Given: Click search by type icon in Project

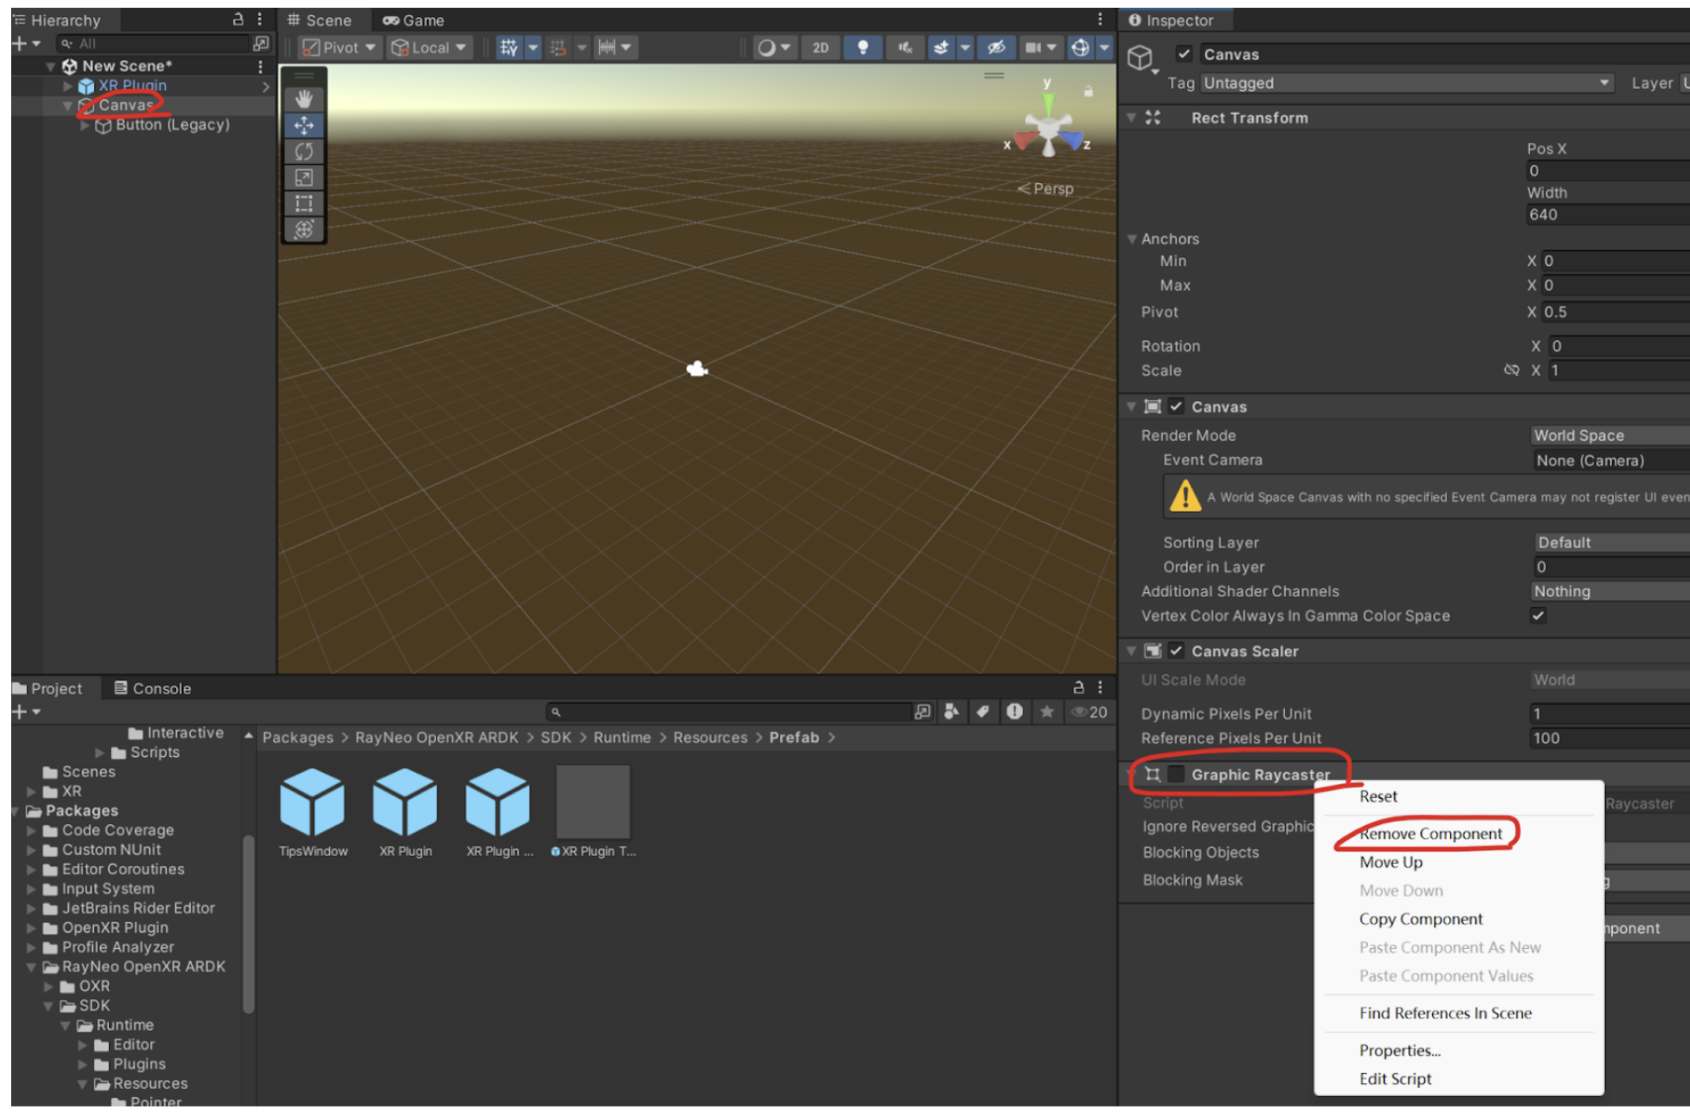Looking at the screenshot, I should coord(951,711).
